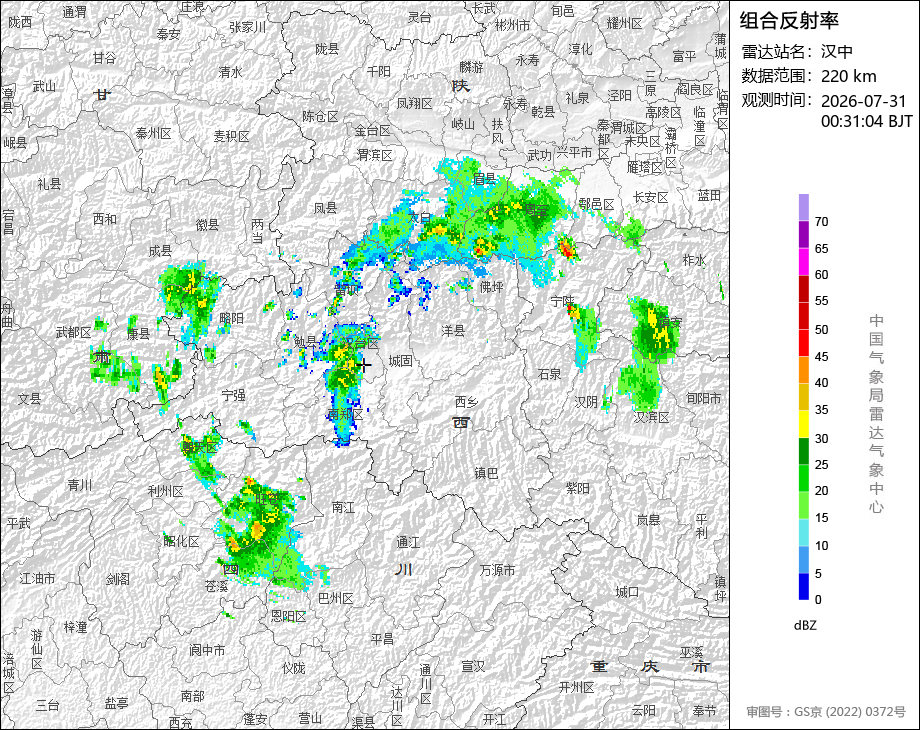
Task: Click the 岚皋 label
Action: tap(648, 520)
